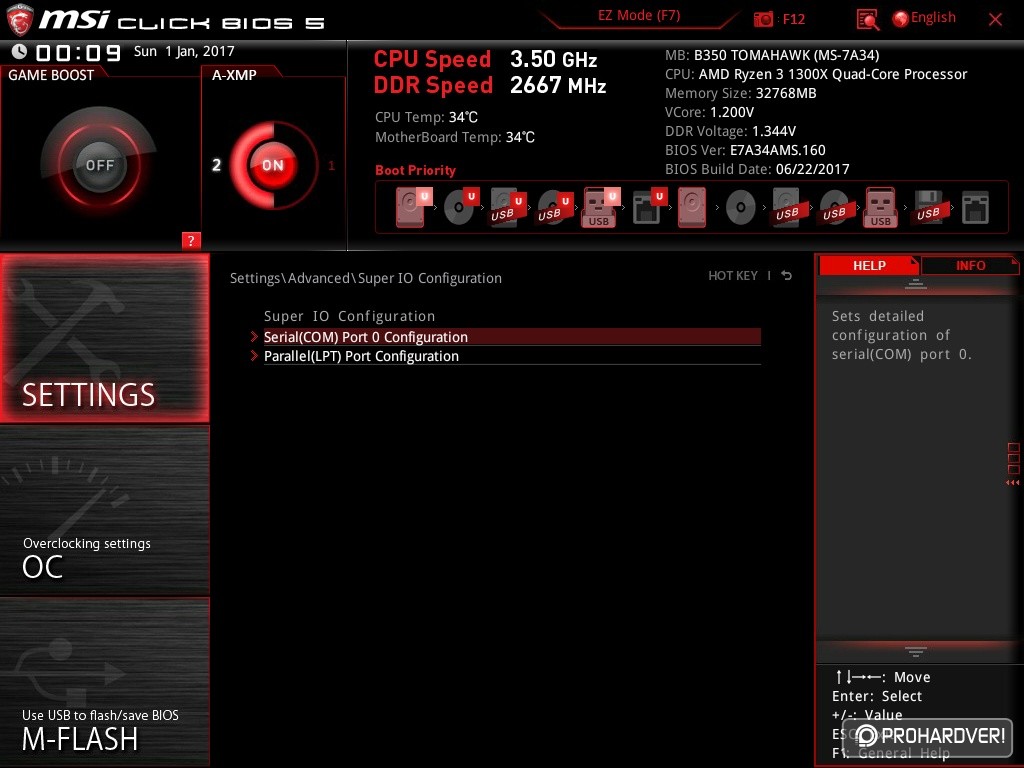Choose A-XMP profile 1

pyautogui.click(x=331, y=166)
